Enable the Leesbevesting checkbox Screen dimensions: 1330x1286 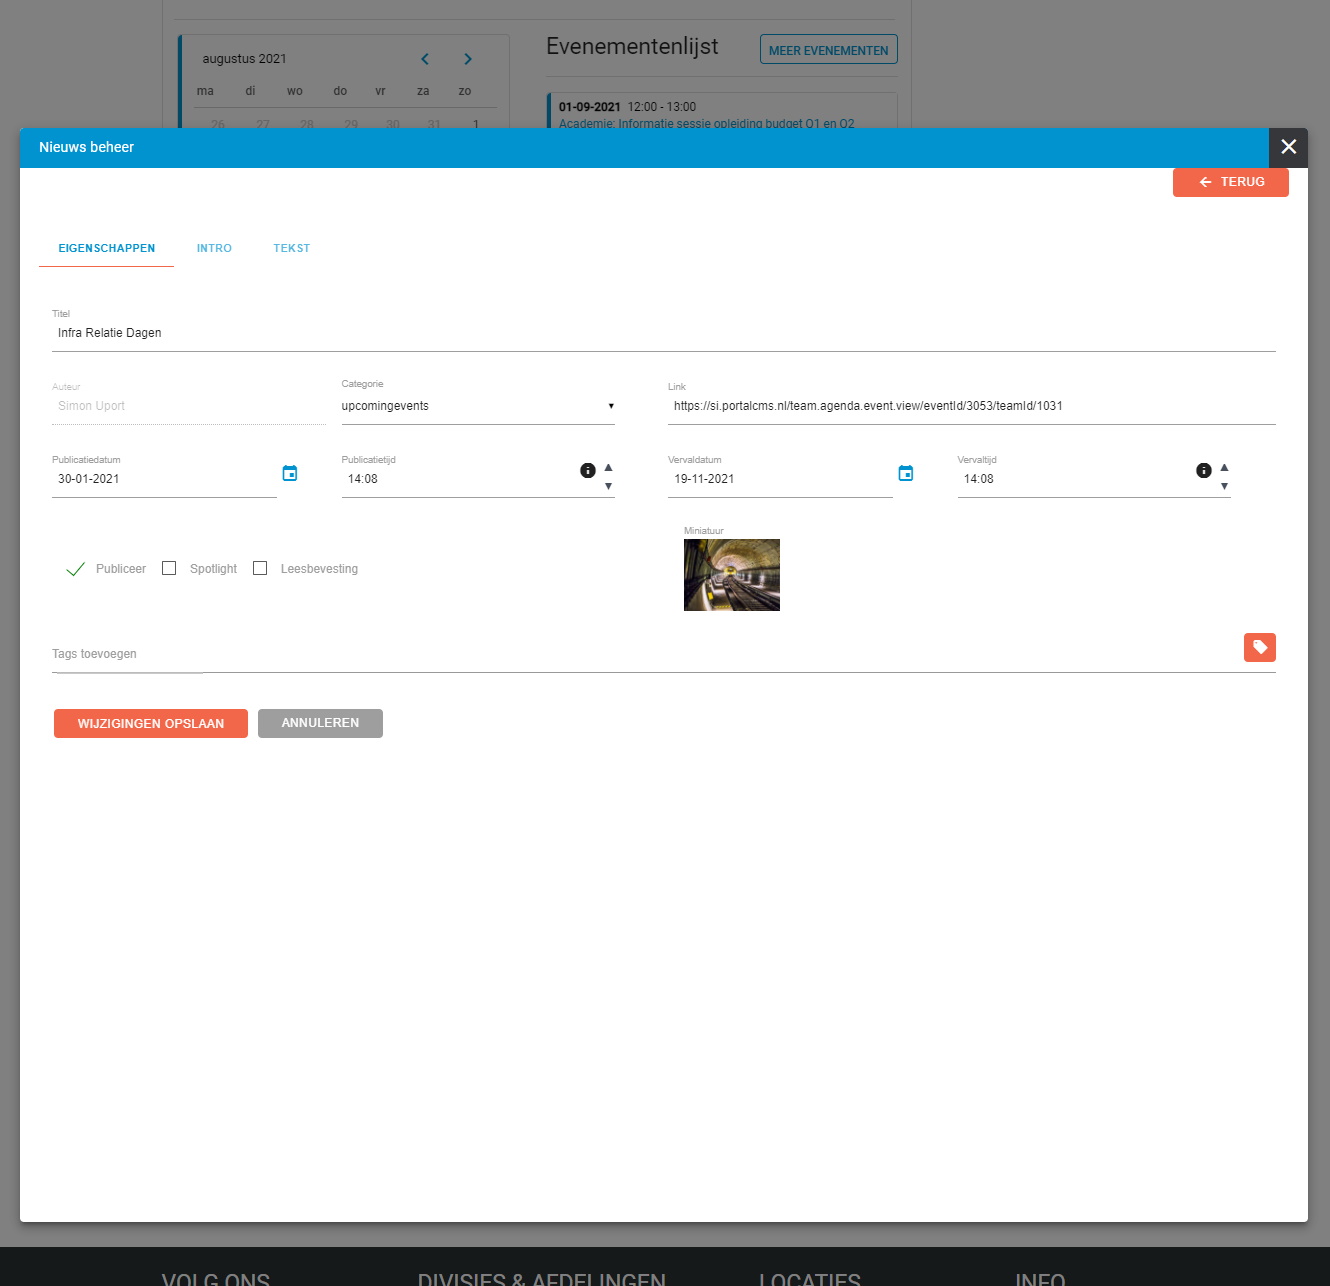pos(260,568)
